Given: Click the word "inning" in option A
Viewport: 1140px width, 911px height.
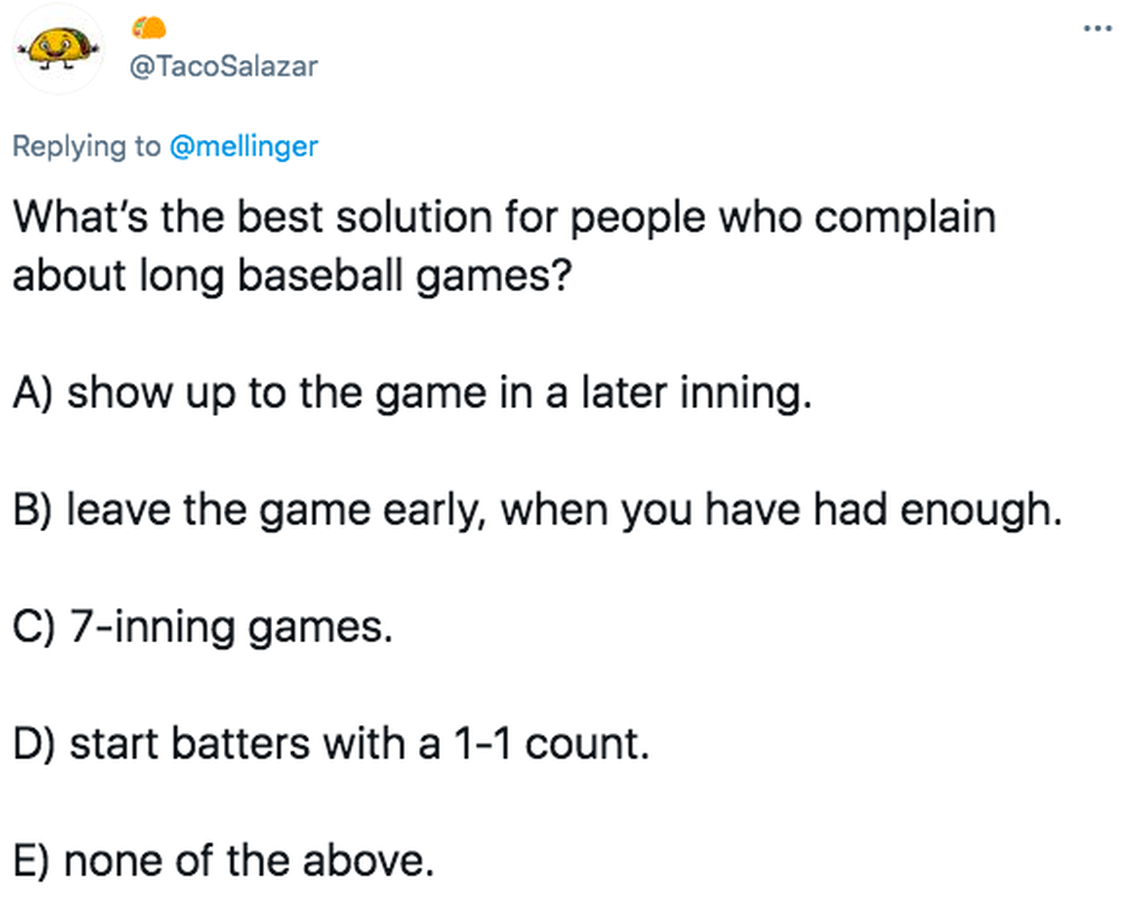Looking at the screenshot, I should 741,394.
